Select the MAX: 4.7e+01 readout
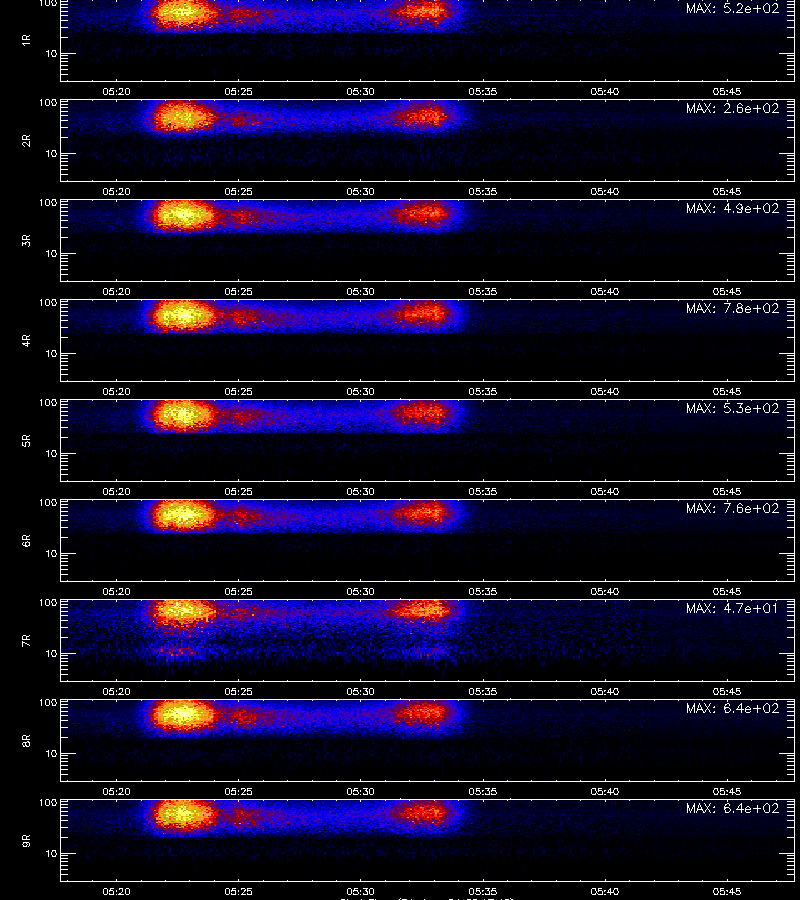 click(732, 608)
